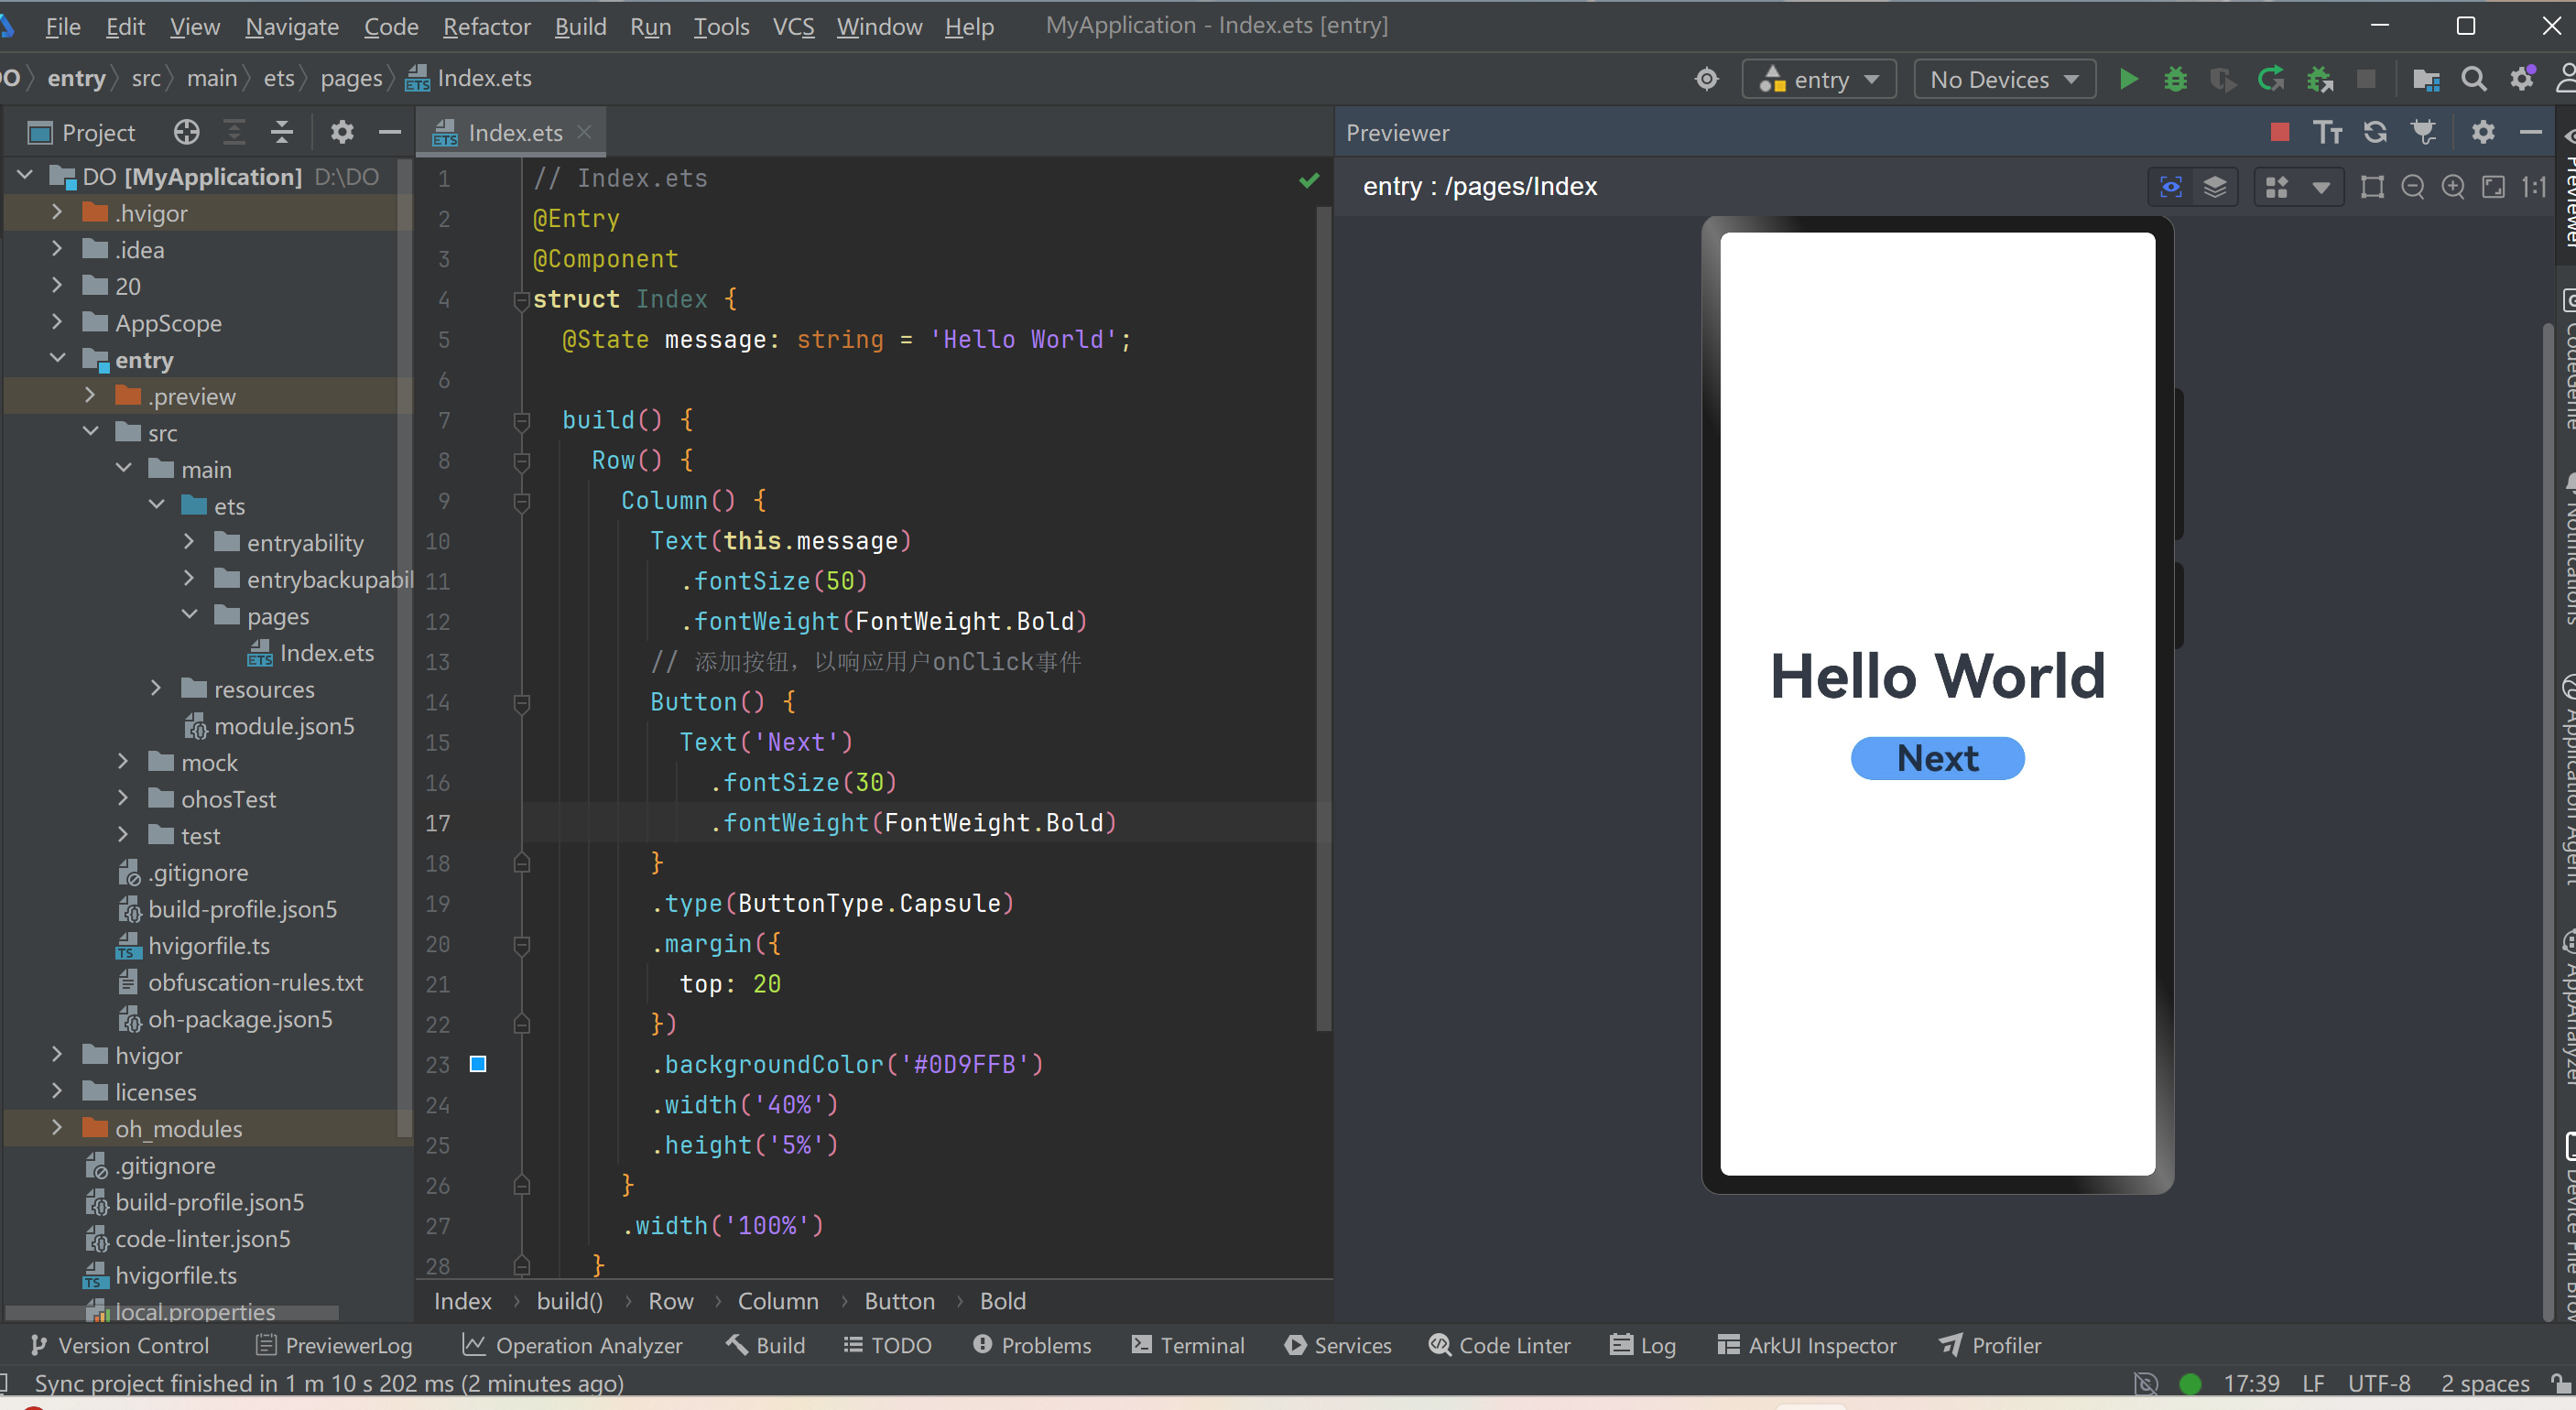This screenshot has height=1410, width=2576.
Task: Zoom in on the device preview
Action: pos(2453,187)
